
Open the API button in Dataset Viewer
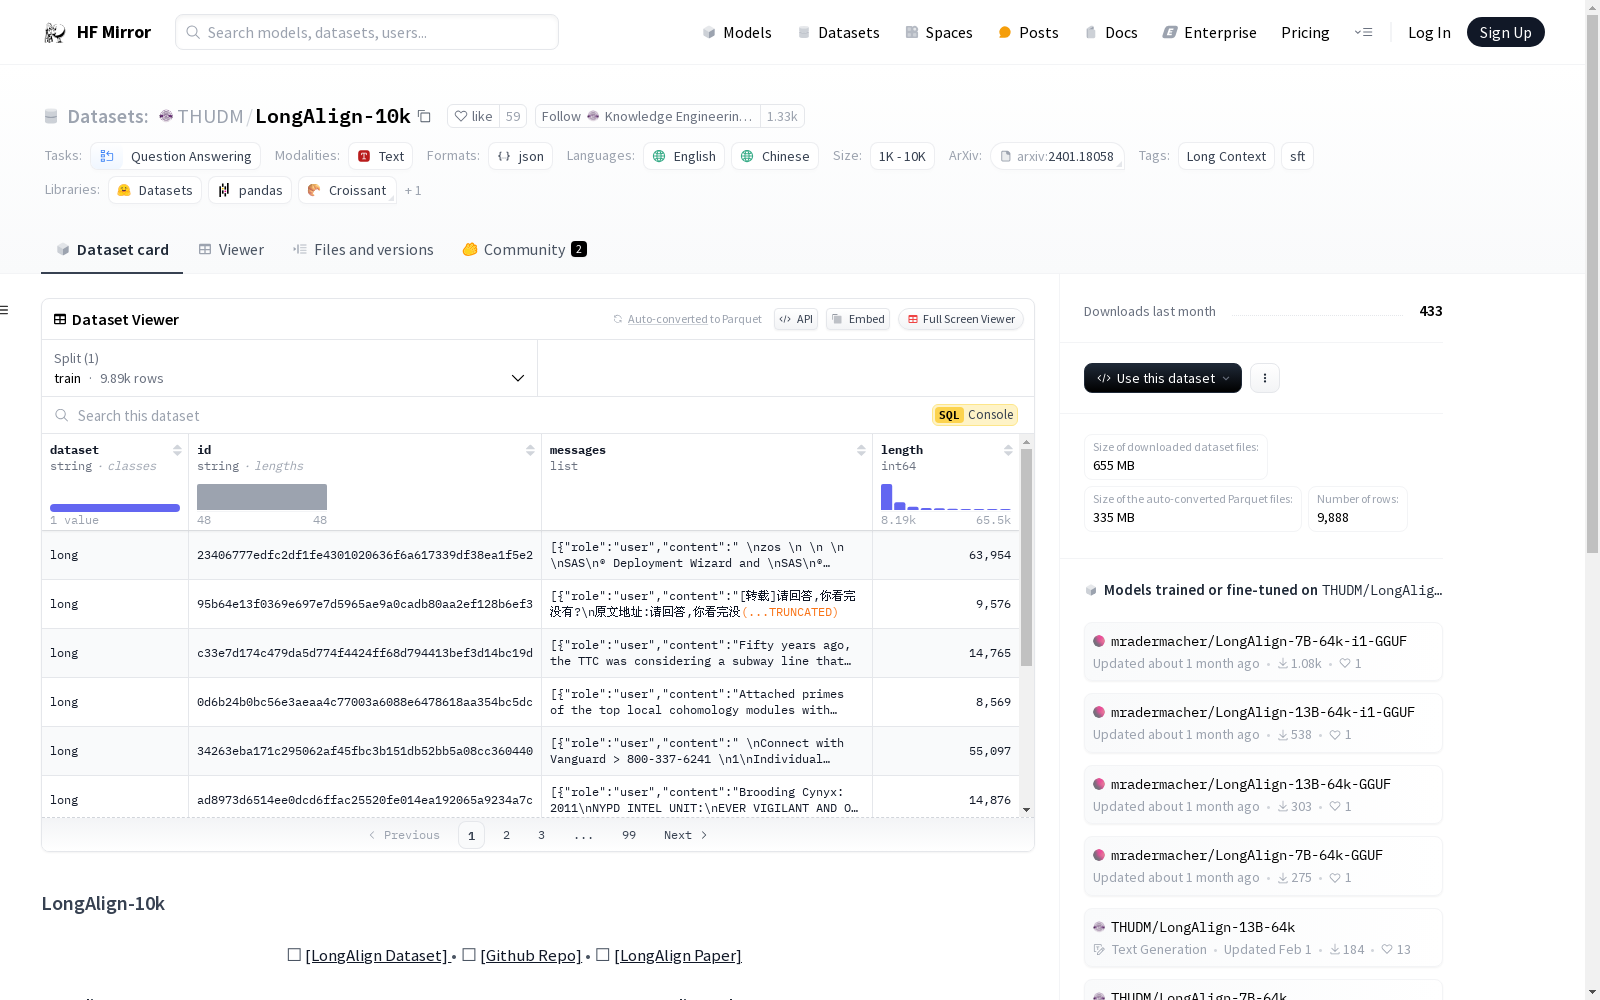tap(796, 319)
